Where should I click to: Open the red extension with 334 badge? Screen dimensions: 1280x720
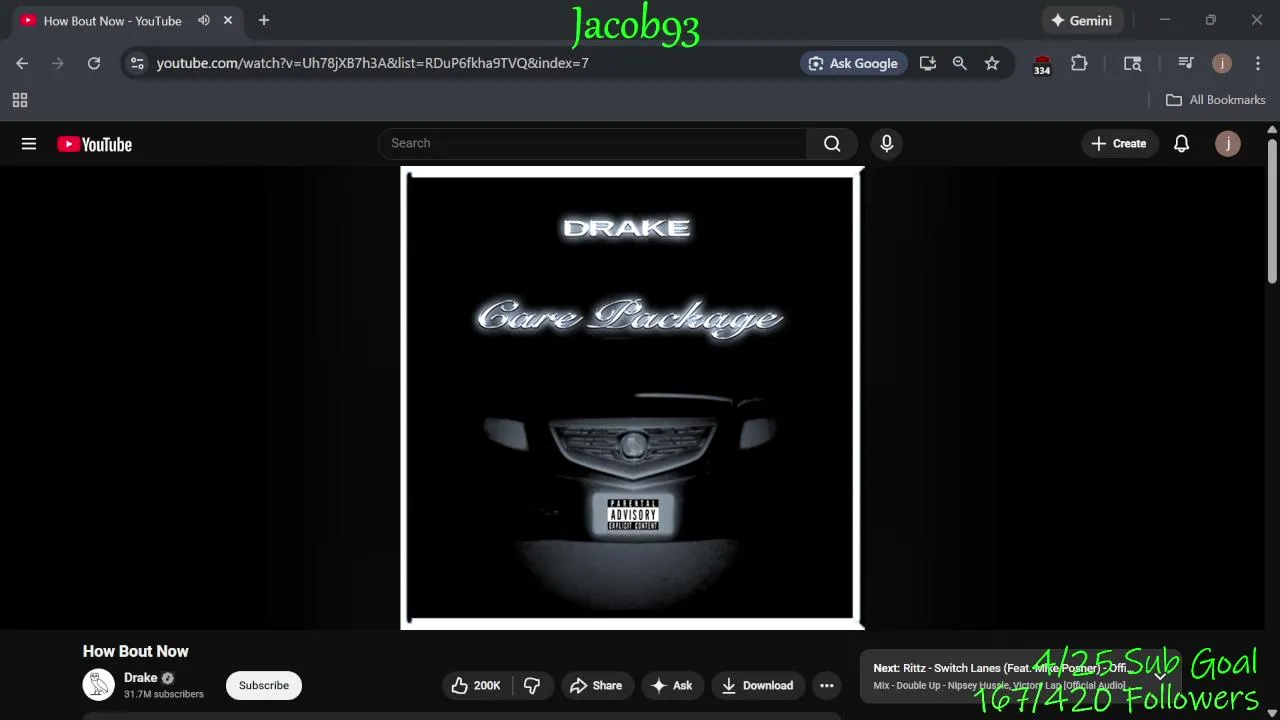pos(1042,65)
